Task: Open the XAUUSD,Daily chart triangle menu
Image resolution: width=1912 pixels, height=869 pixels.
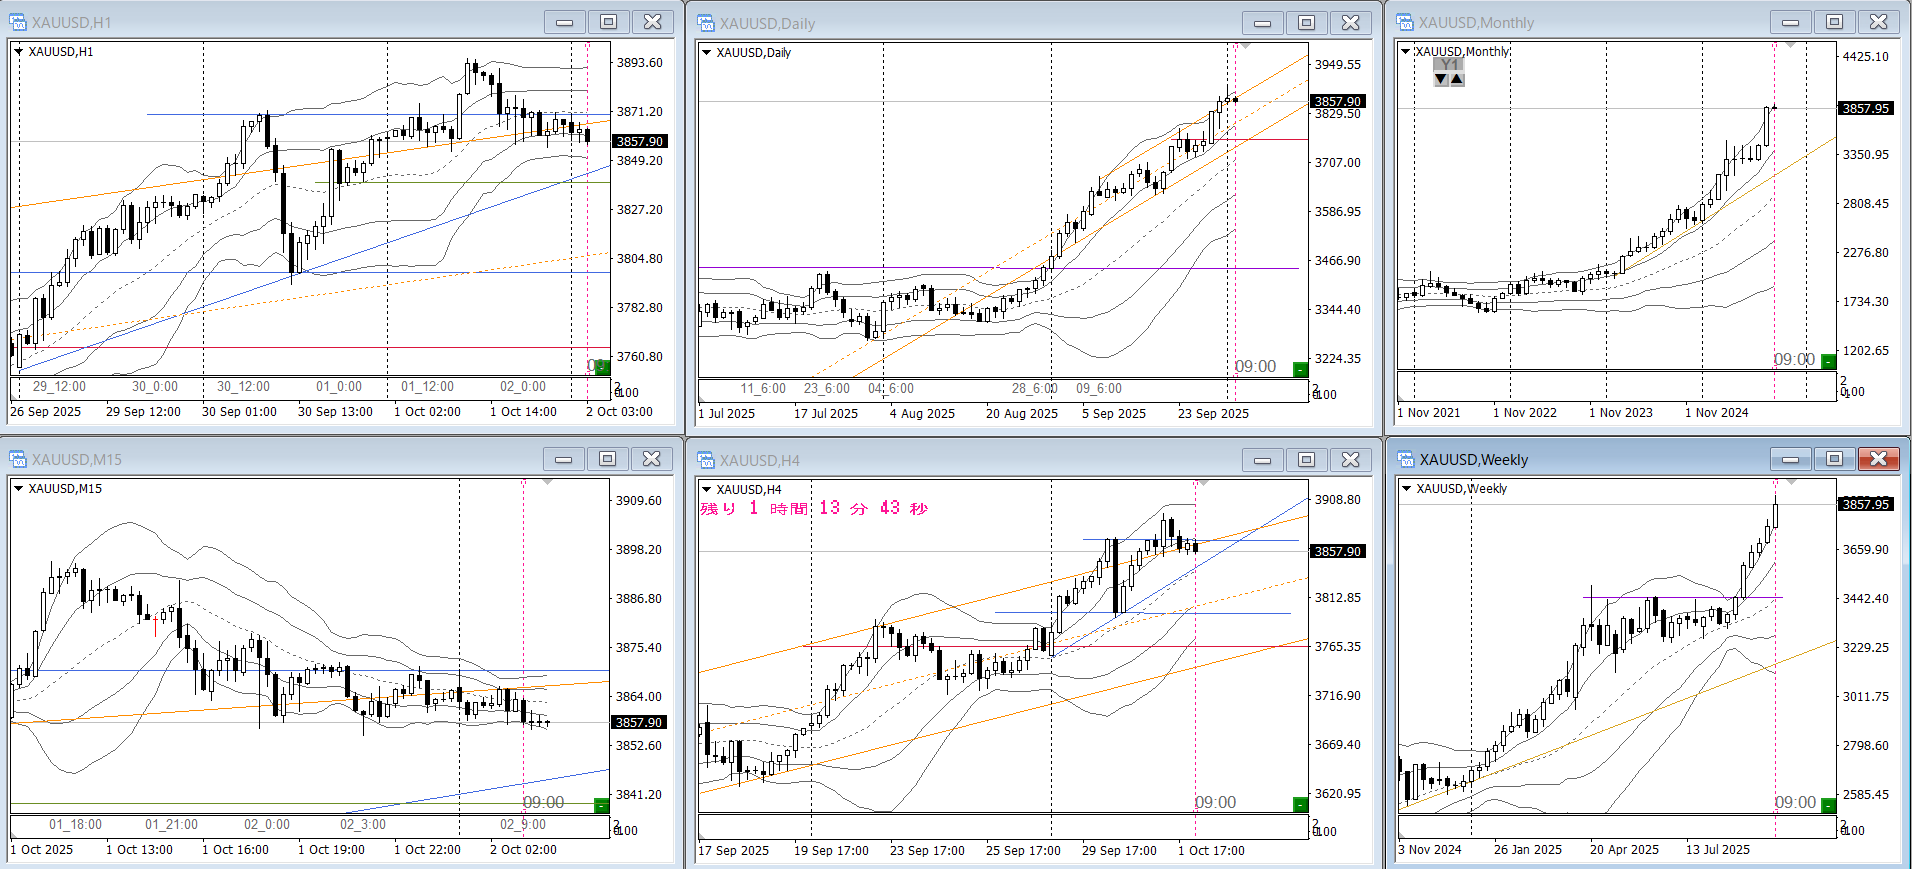Action: pos(707,53)
